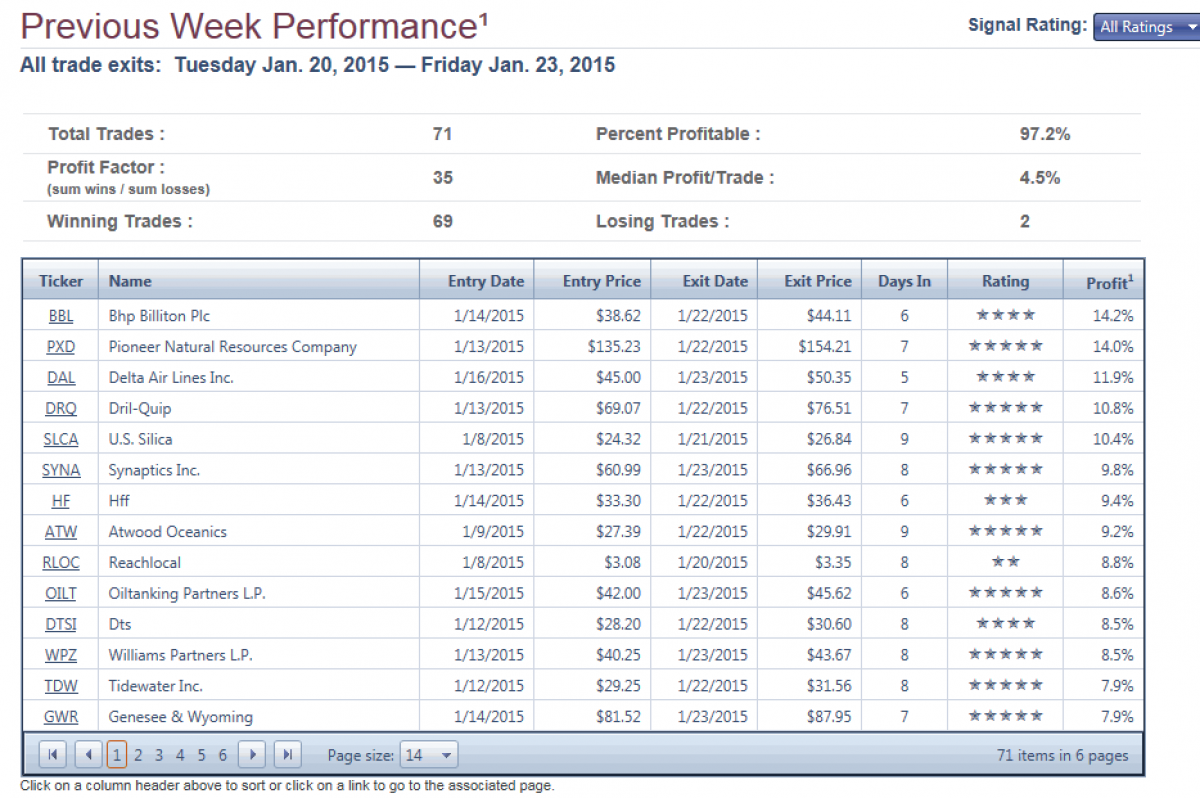Go to next page of results
Image resolution: width=1200 pixels, height=798 pixels.
[253, 755]
